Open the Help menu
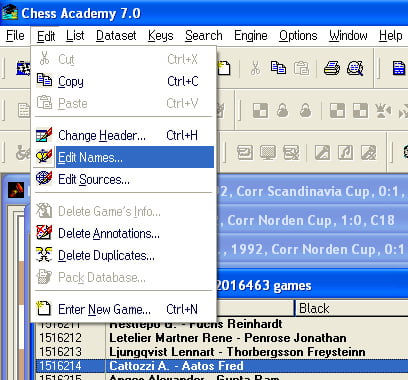Image resolution: width=408 pixels, height=380 pixels. (x=391, y=36)
